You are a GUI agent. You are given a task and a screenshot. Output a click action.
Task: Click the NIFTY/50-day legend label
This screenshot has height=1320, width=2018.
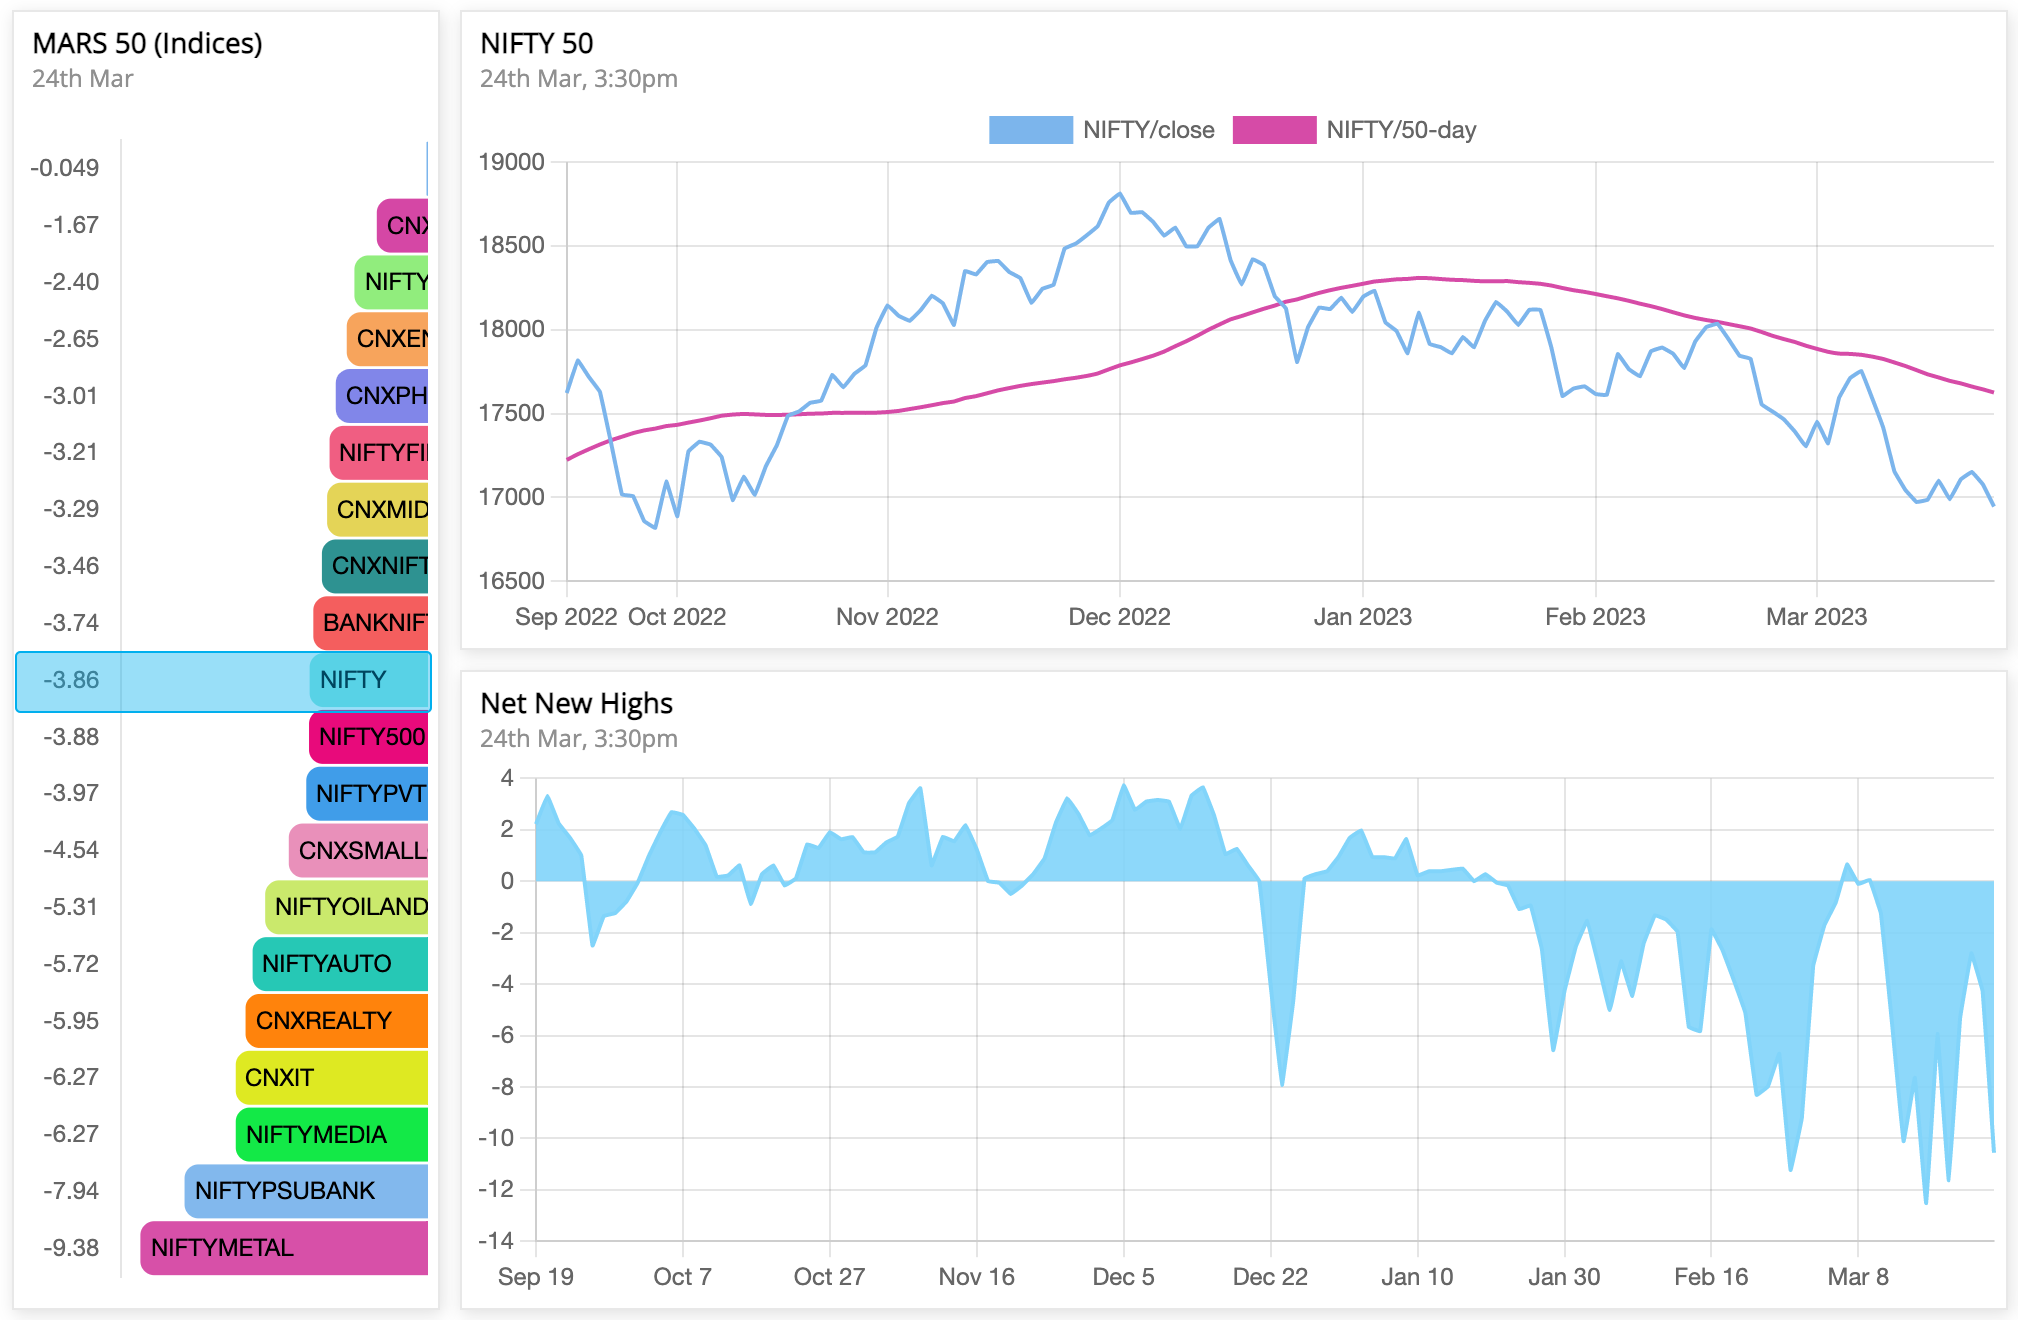[1401, 130]
